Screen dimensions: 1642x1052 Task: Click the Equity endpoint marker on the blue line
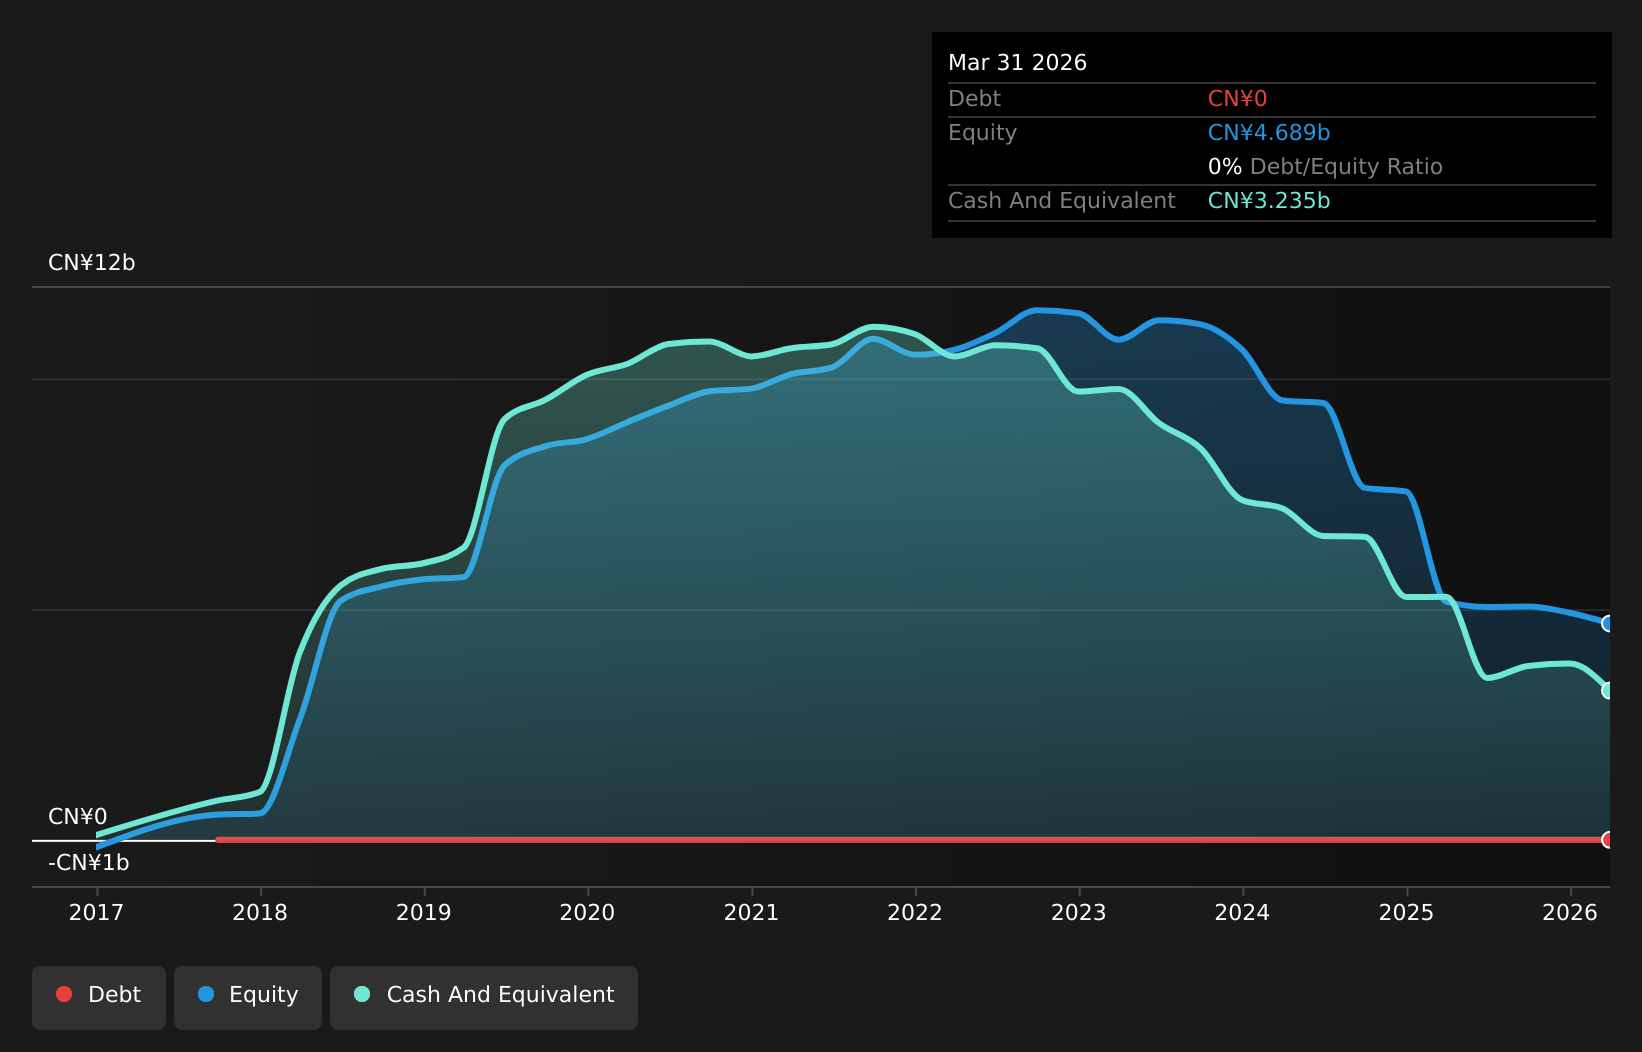(1608, 623)
